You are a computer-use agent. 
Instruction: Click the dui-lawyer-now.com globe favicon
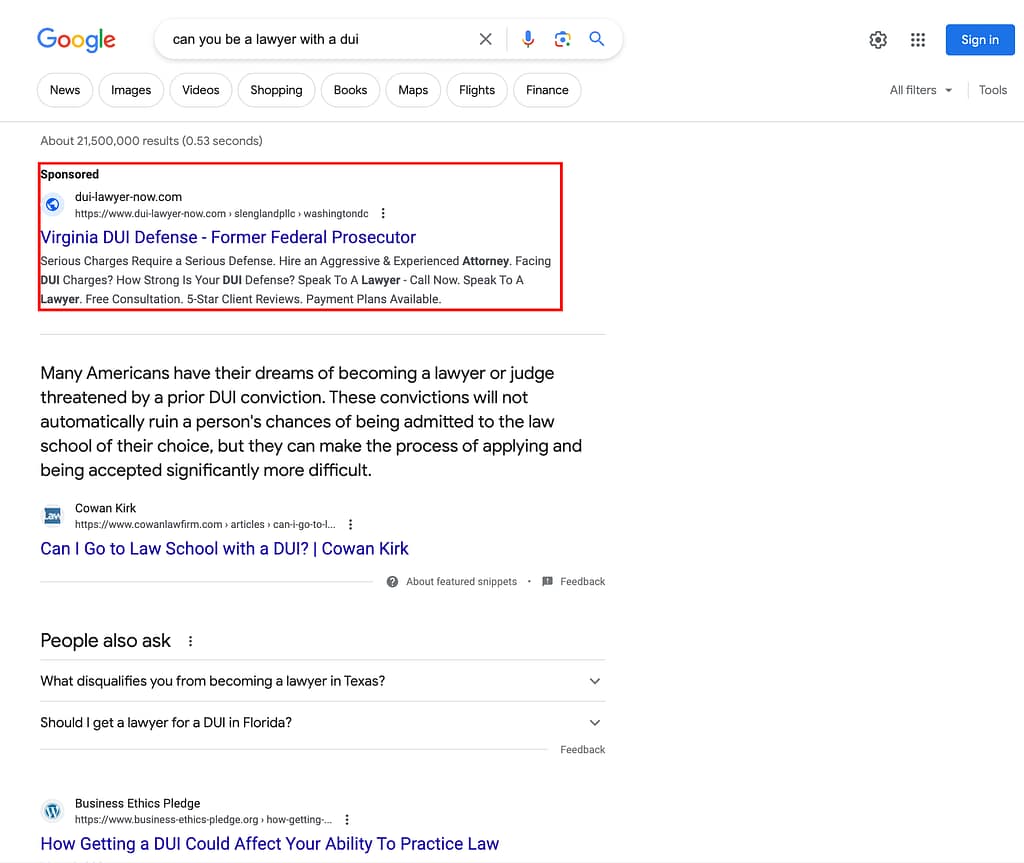tap(53, 204)
